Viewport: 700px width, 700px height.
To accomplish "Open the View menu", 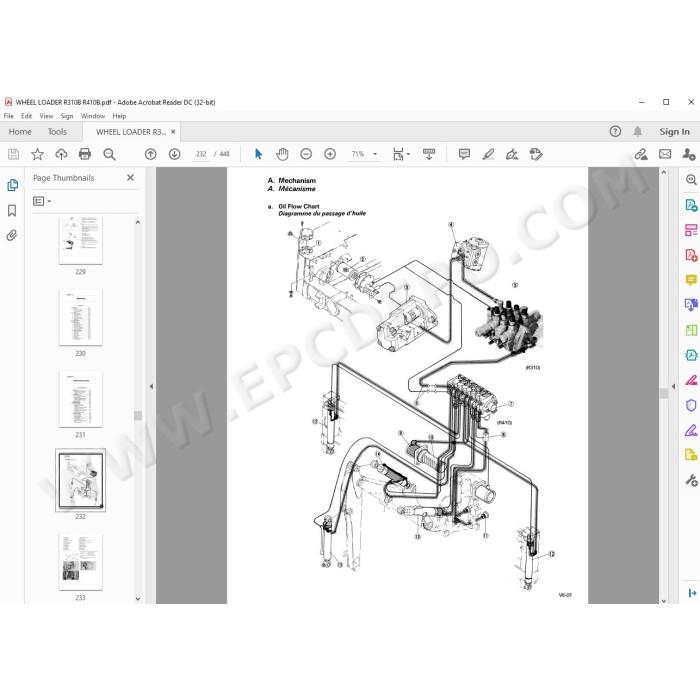I will tap(46, 116).
